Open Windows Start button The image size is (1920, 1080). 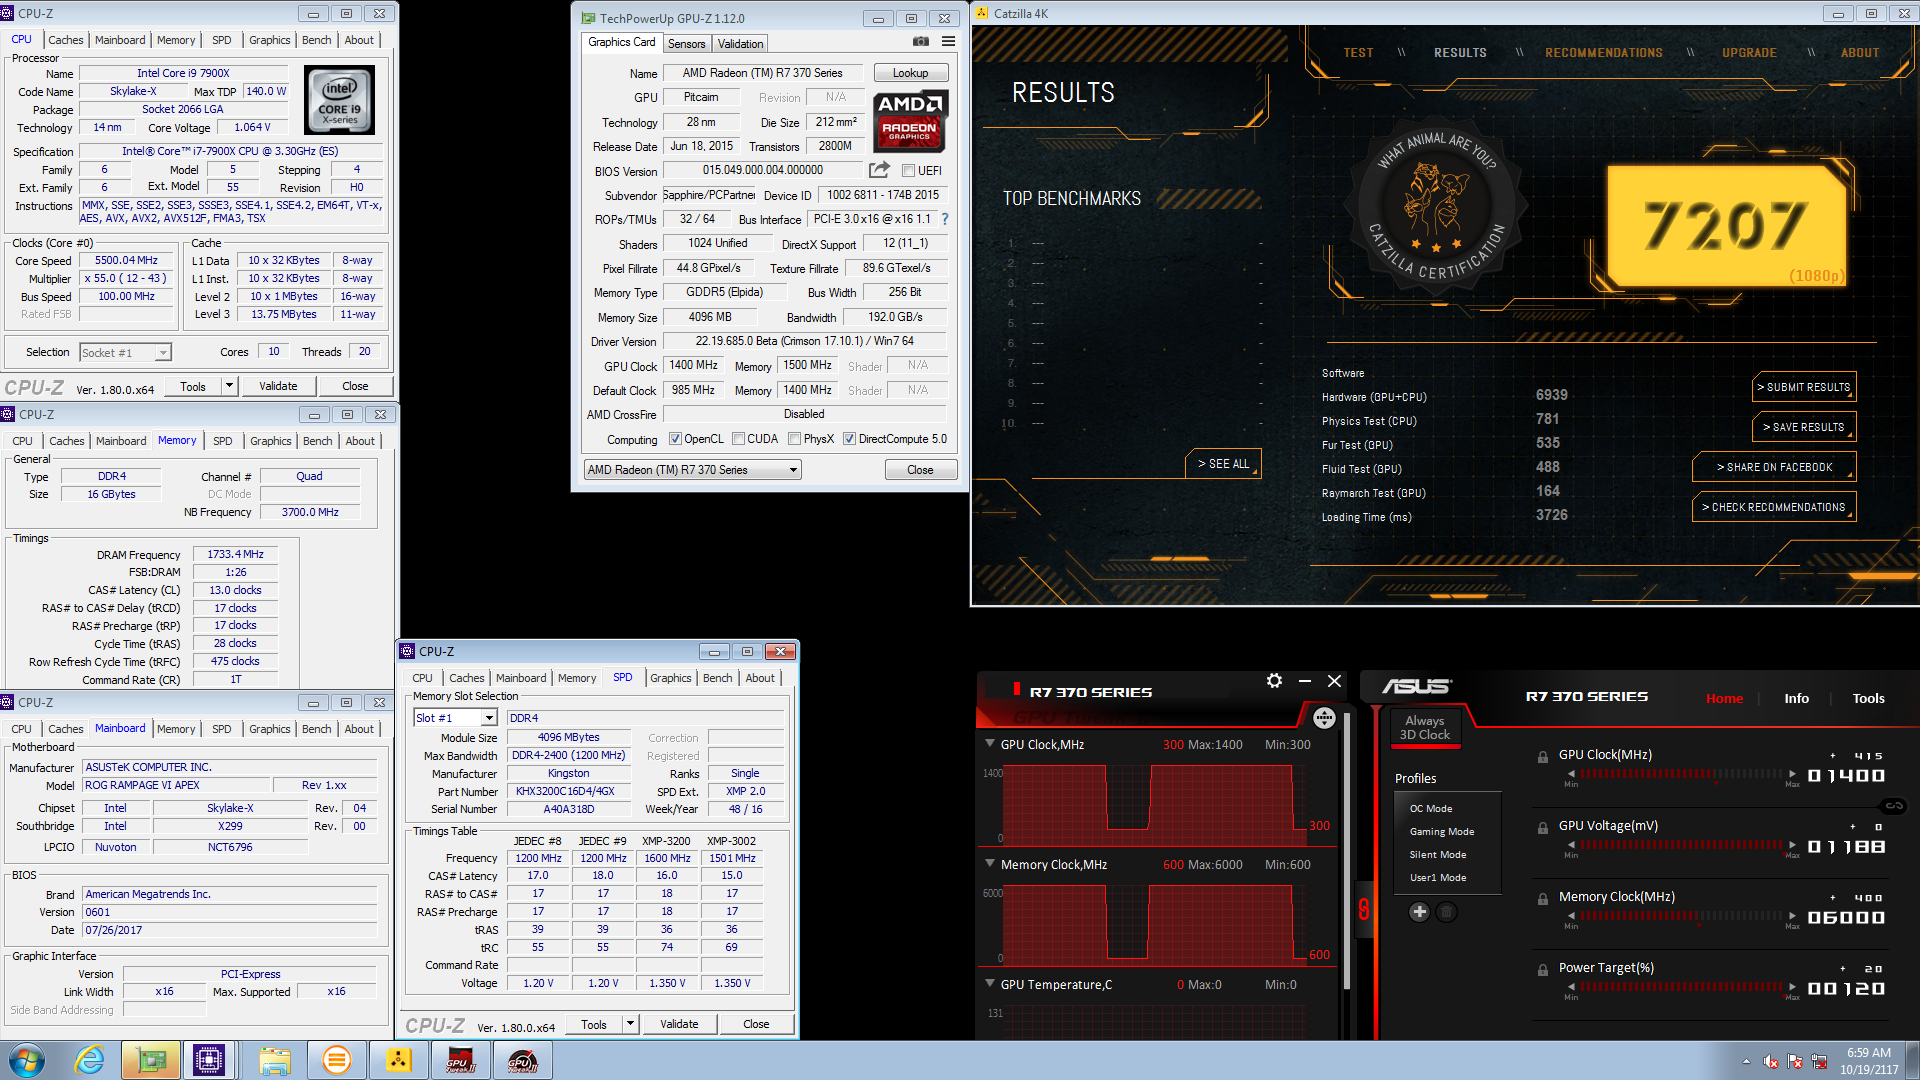[x=27, y=1060]
